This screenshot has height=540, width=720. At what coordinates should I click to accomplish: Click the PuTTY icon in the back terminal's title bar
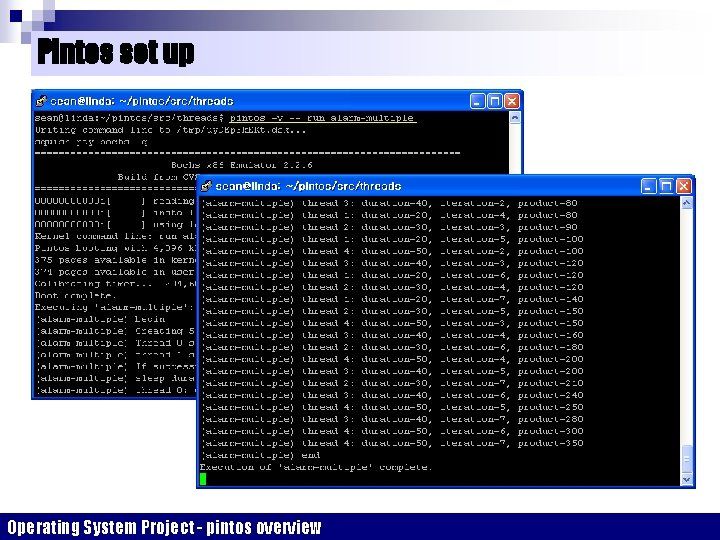[41, 101]
